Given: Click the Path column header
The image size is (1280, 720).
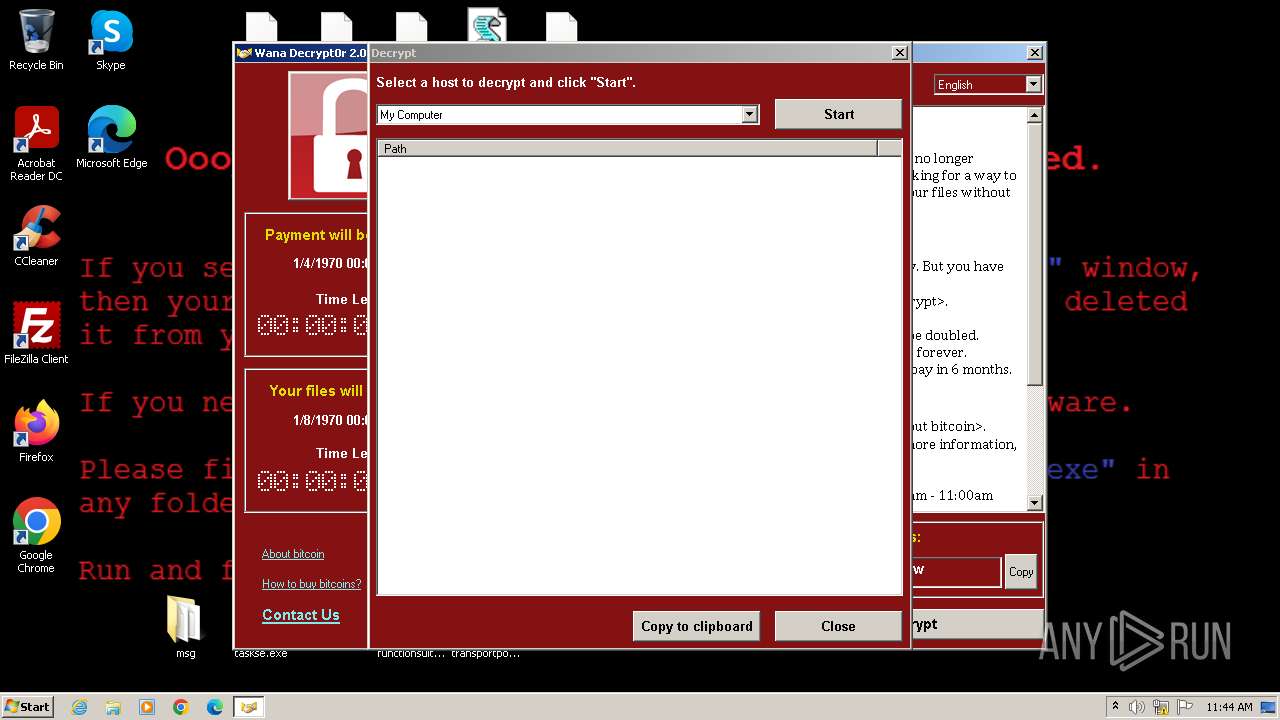Looking at the screenshot, I should point(627,148).
